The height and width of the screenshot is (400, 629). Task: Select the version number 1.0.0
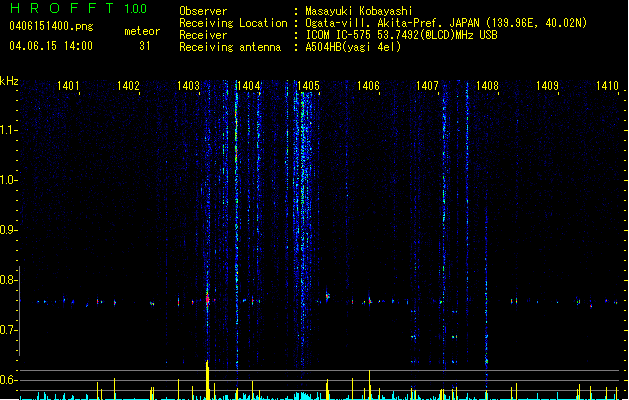136,9
